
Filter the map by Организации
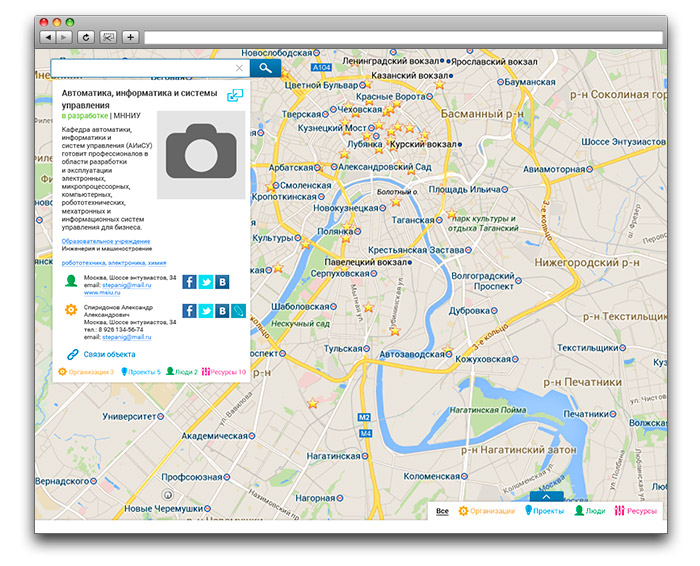[487, 511]
